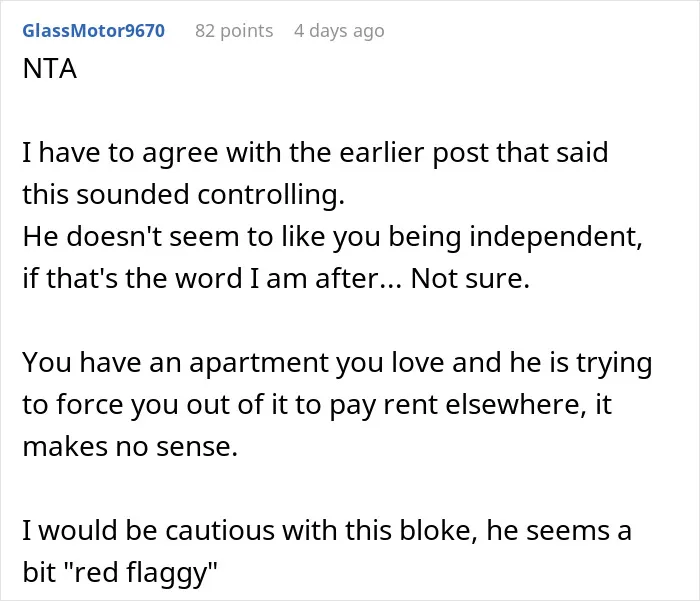Image resolution: width=700 pixels, height=601 pixels.
Task: Click the line starting "to force you out"
Action: point(317,405)
